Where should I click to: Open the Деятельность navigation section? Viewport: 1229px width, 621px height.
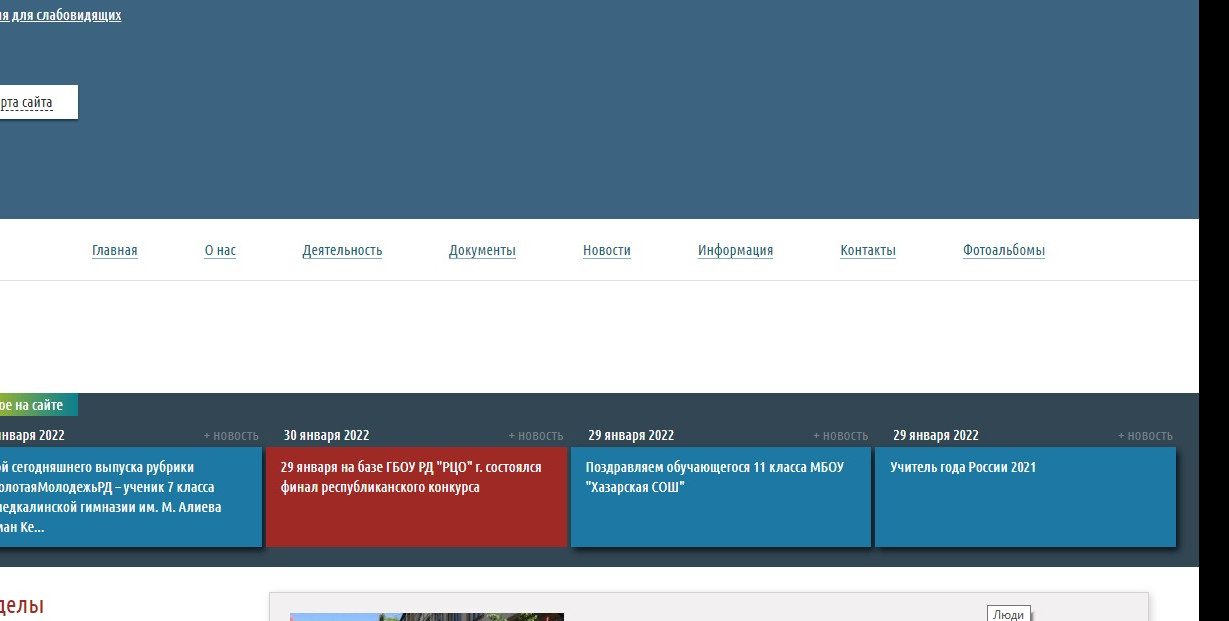point(342,250)
